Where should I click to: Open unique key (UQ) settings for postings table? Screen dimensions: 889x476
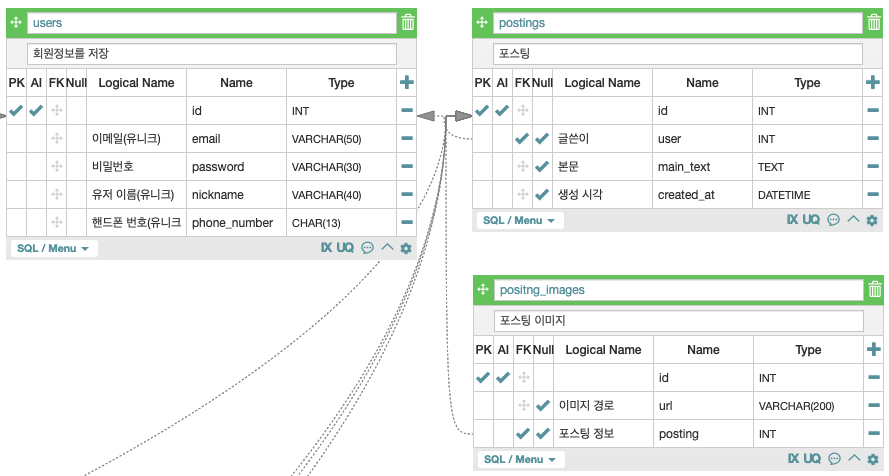811,220
